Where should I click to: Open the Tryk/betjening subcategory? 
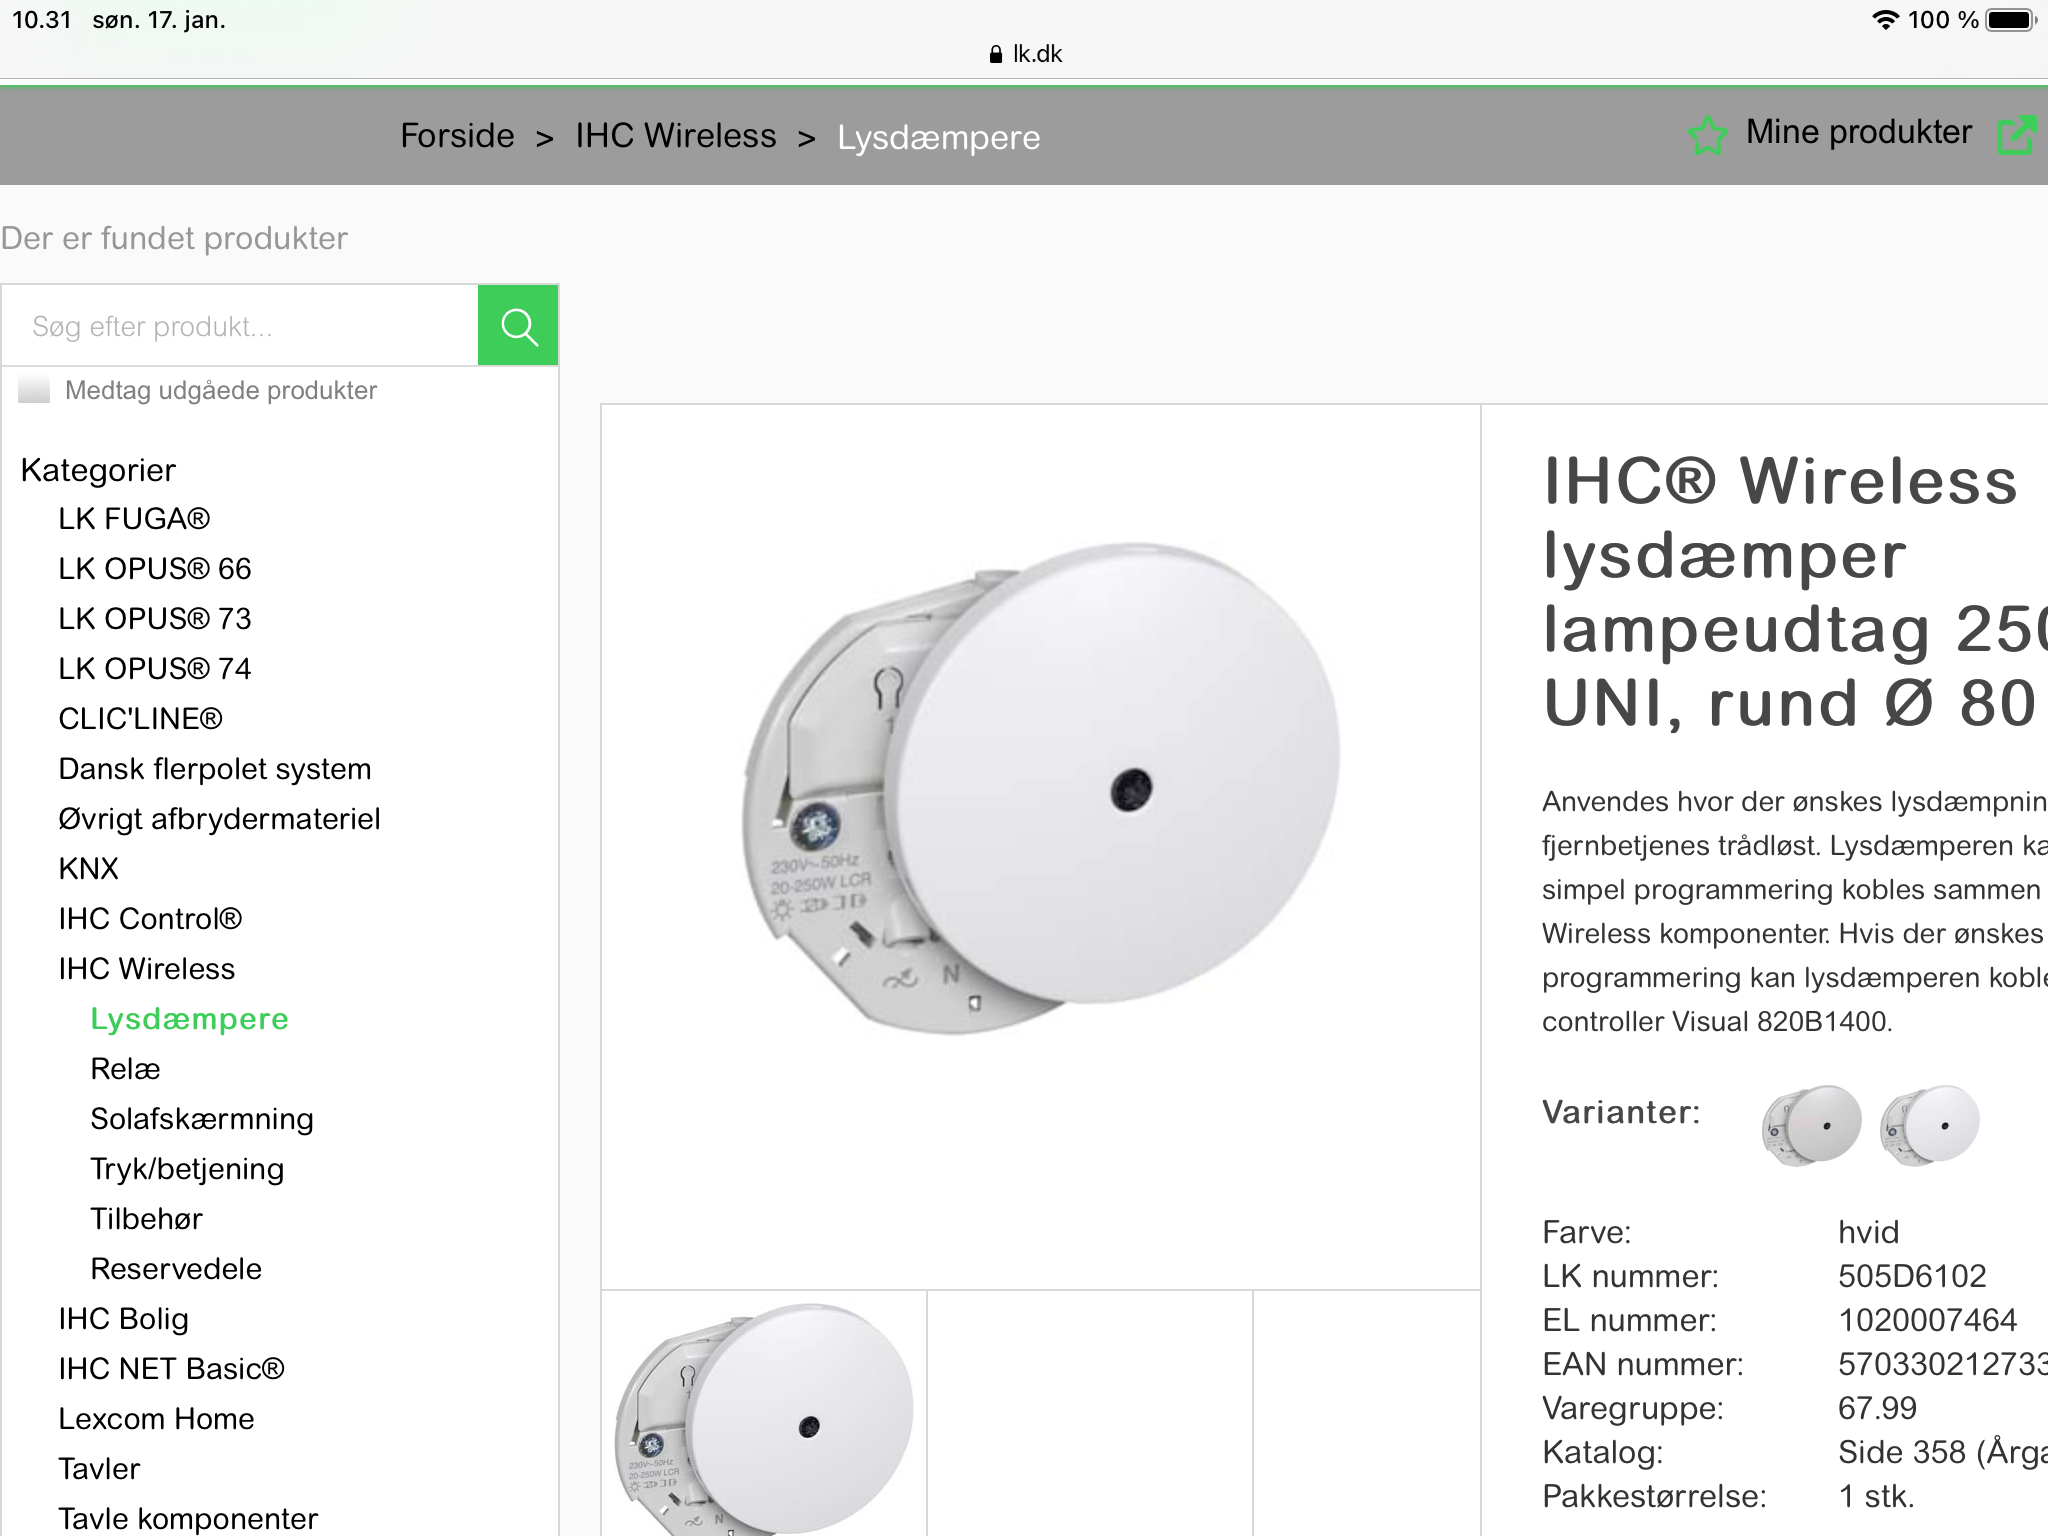click(187, 1169)
